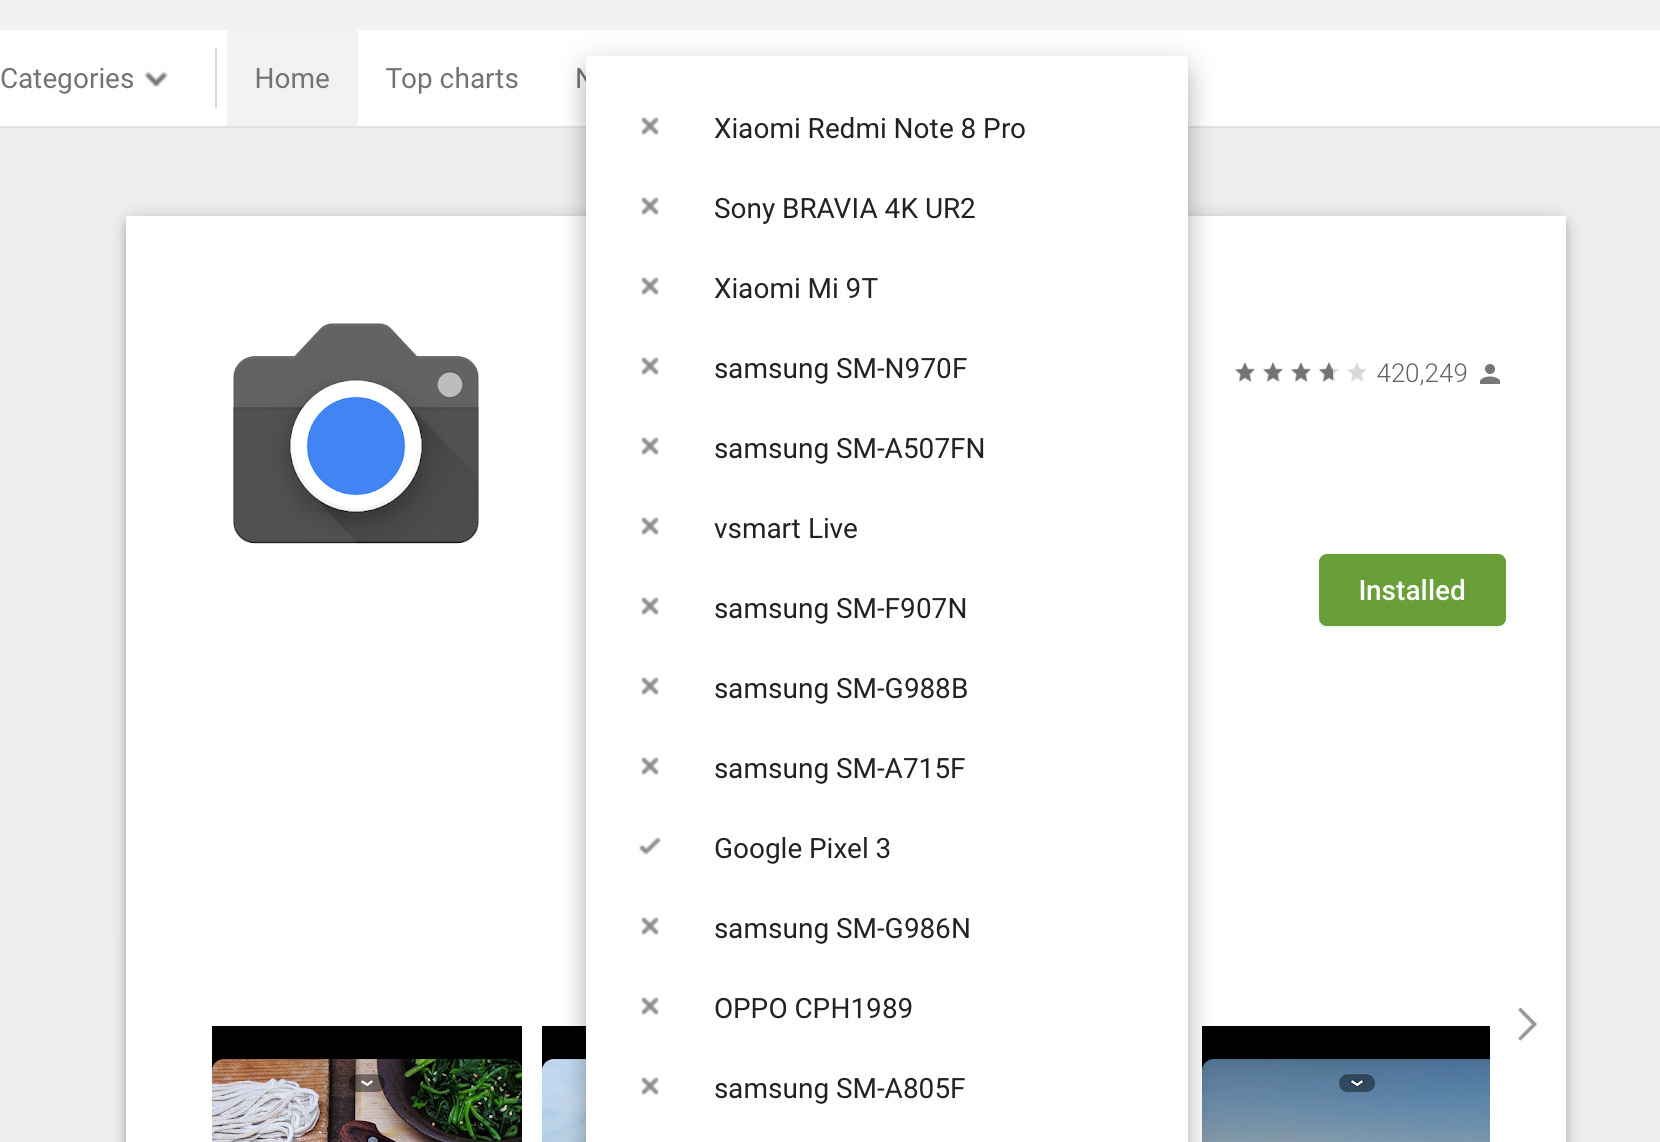The height and width of the screenshot is (1142, 1660).
Task: Select vsmart Live device entry
Action: click(x=887, y=528)
